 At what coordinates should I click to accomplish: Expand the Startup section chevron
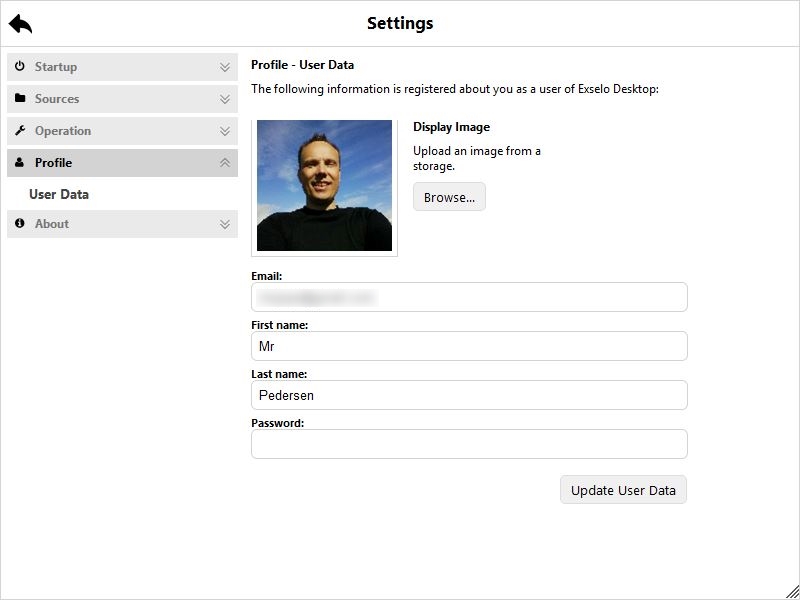point(224,67)
